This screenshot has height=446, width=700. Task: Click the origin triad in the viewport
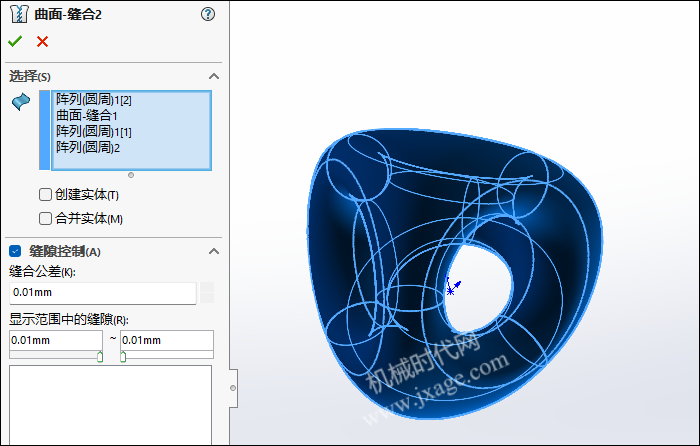pos(453,287)
